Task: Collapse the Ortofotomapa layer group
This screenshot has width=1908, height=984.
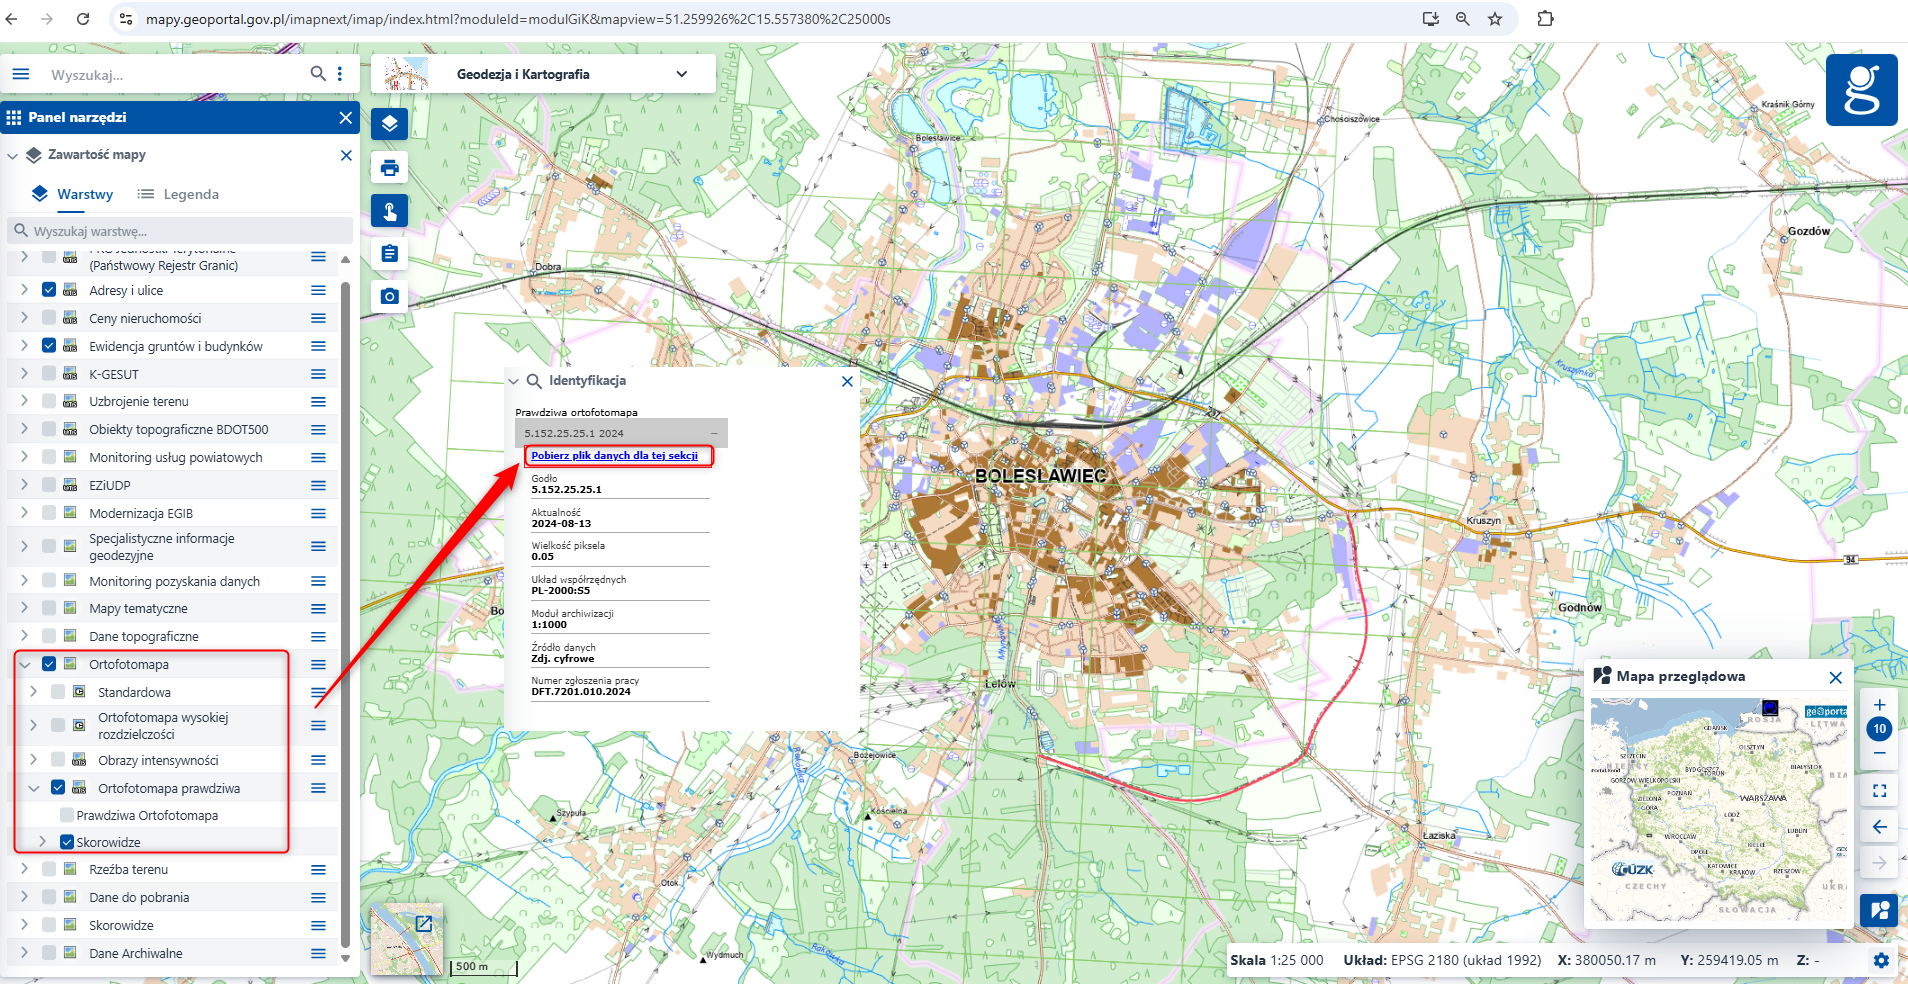Action: pos(25,664)
